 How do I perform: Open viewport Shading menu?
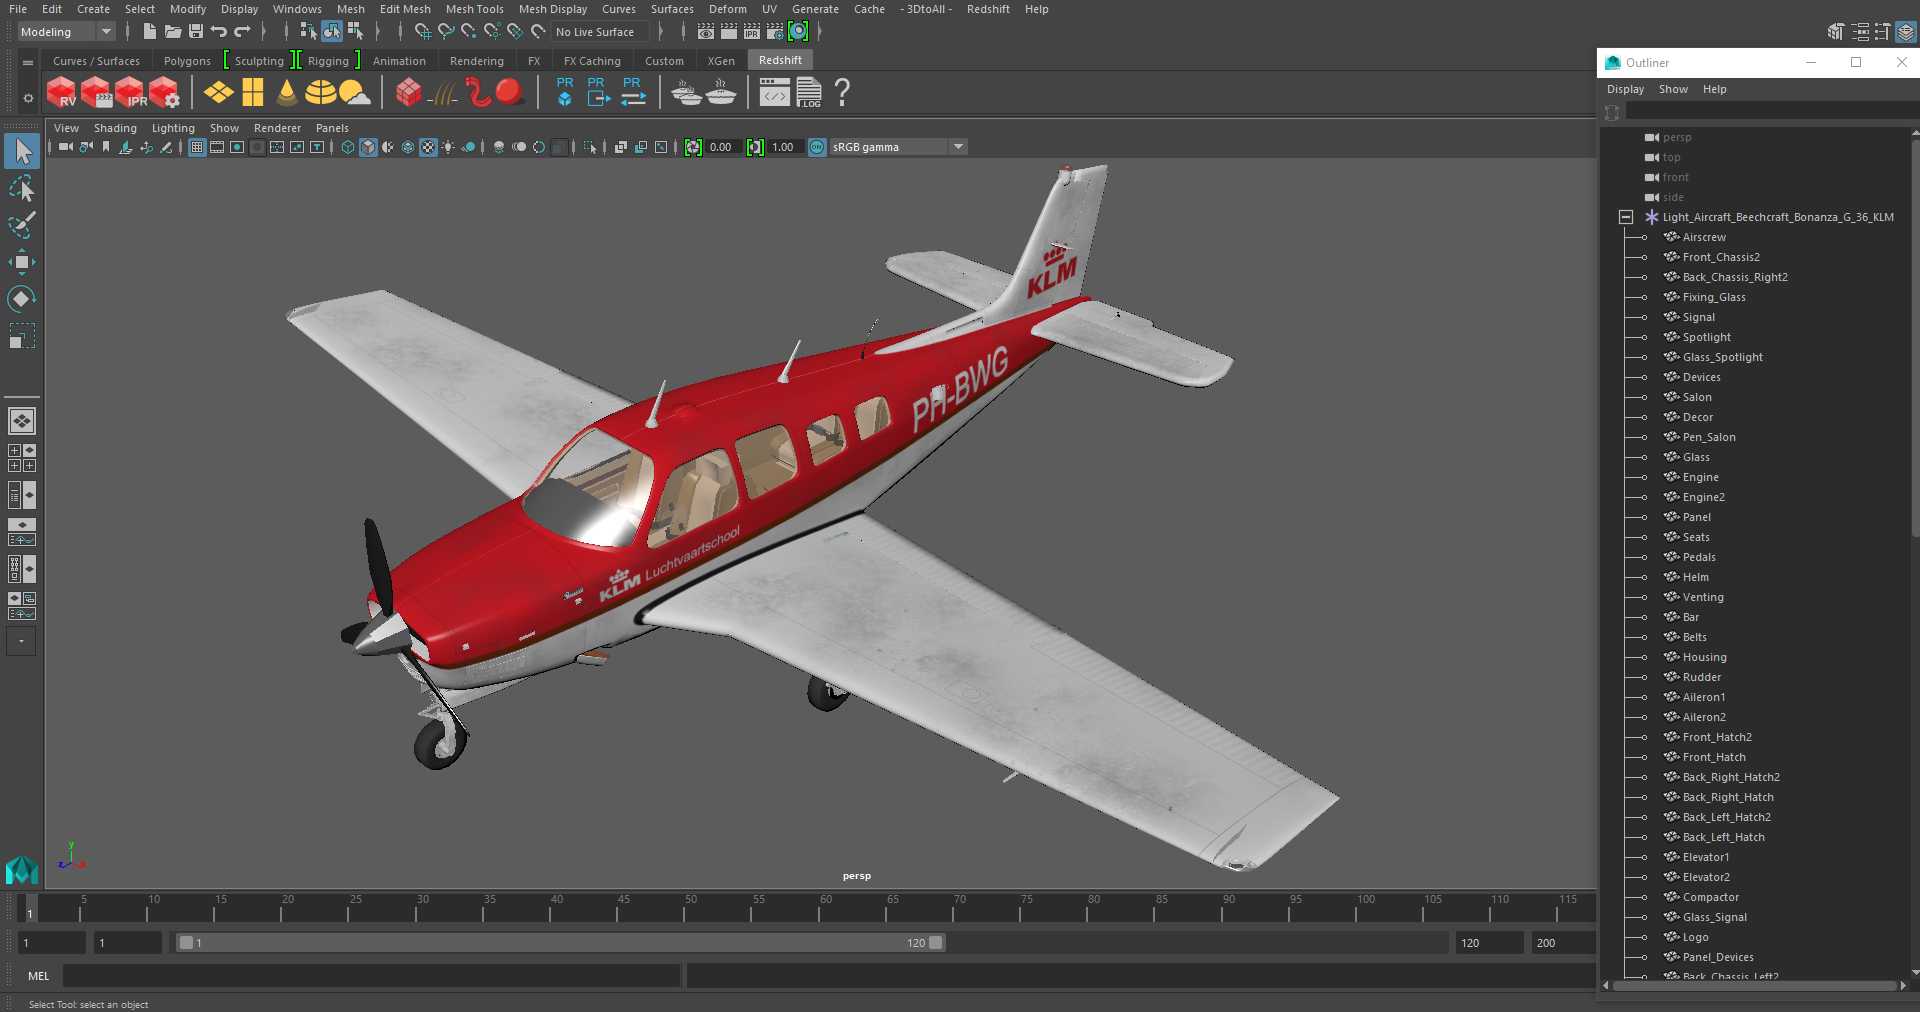tap(115, 128)
